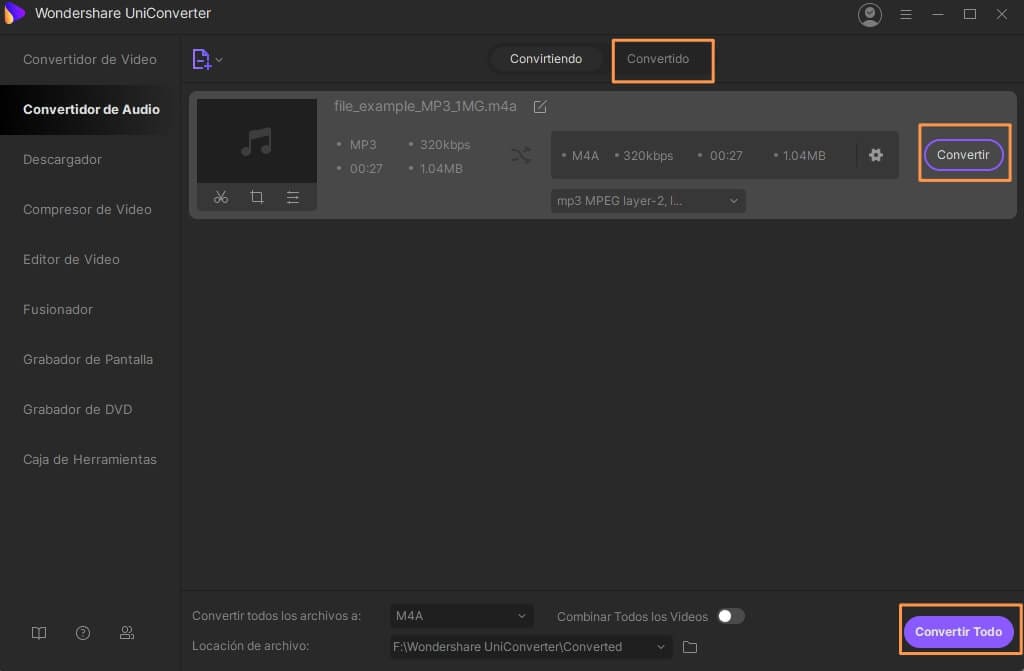1024x671 pixels.
Task: Open the help question mark icon
Action: [83, 632]
